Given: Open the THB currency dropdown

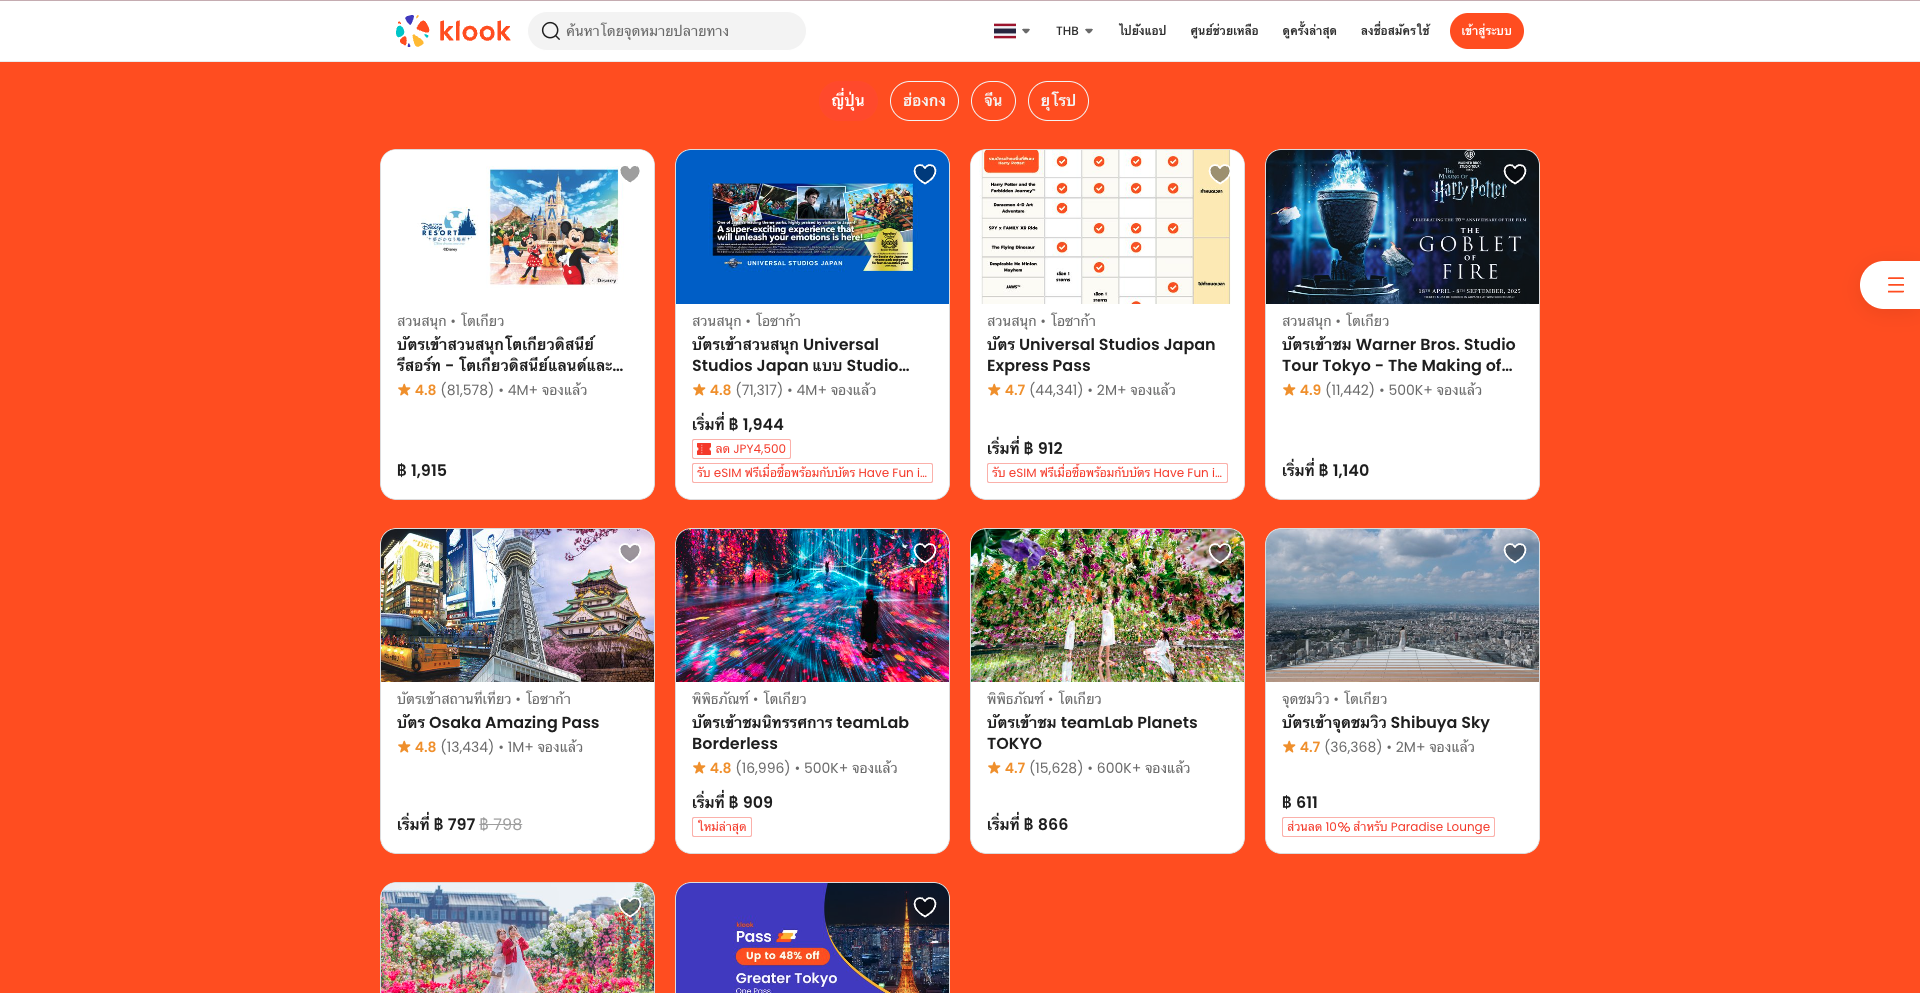Looking at the screenshot, I should tap(1074, 31).
